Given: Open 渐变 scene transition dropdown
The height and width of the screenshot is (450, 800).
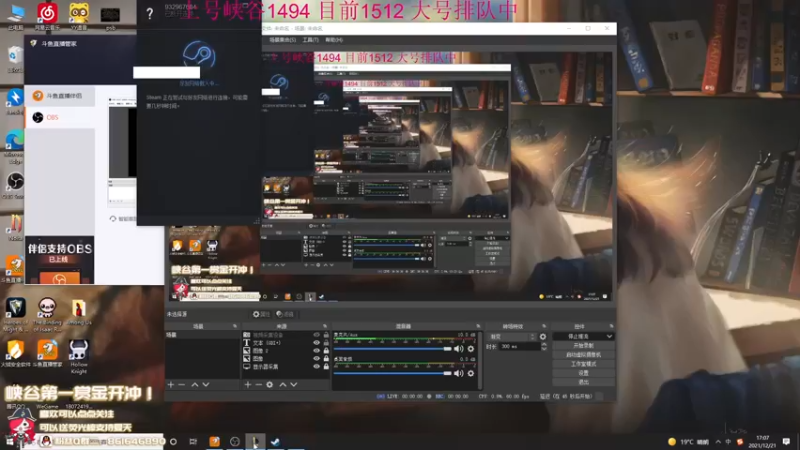Looking at the screenshot, I should click(x=512, y=337).
